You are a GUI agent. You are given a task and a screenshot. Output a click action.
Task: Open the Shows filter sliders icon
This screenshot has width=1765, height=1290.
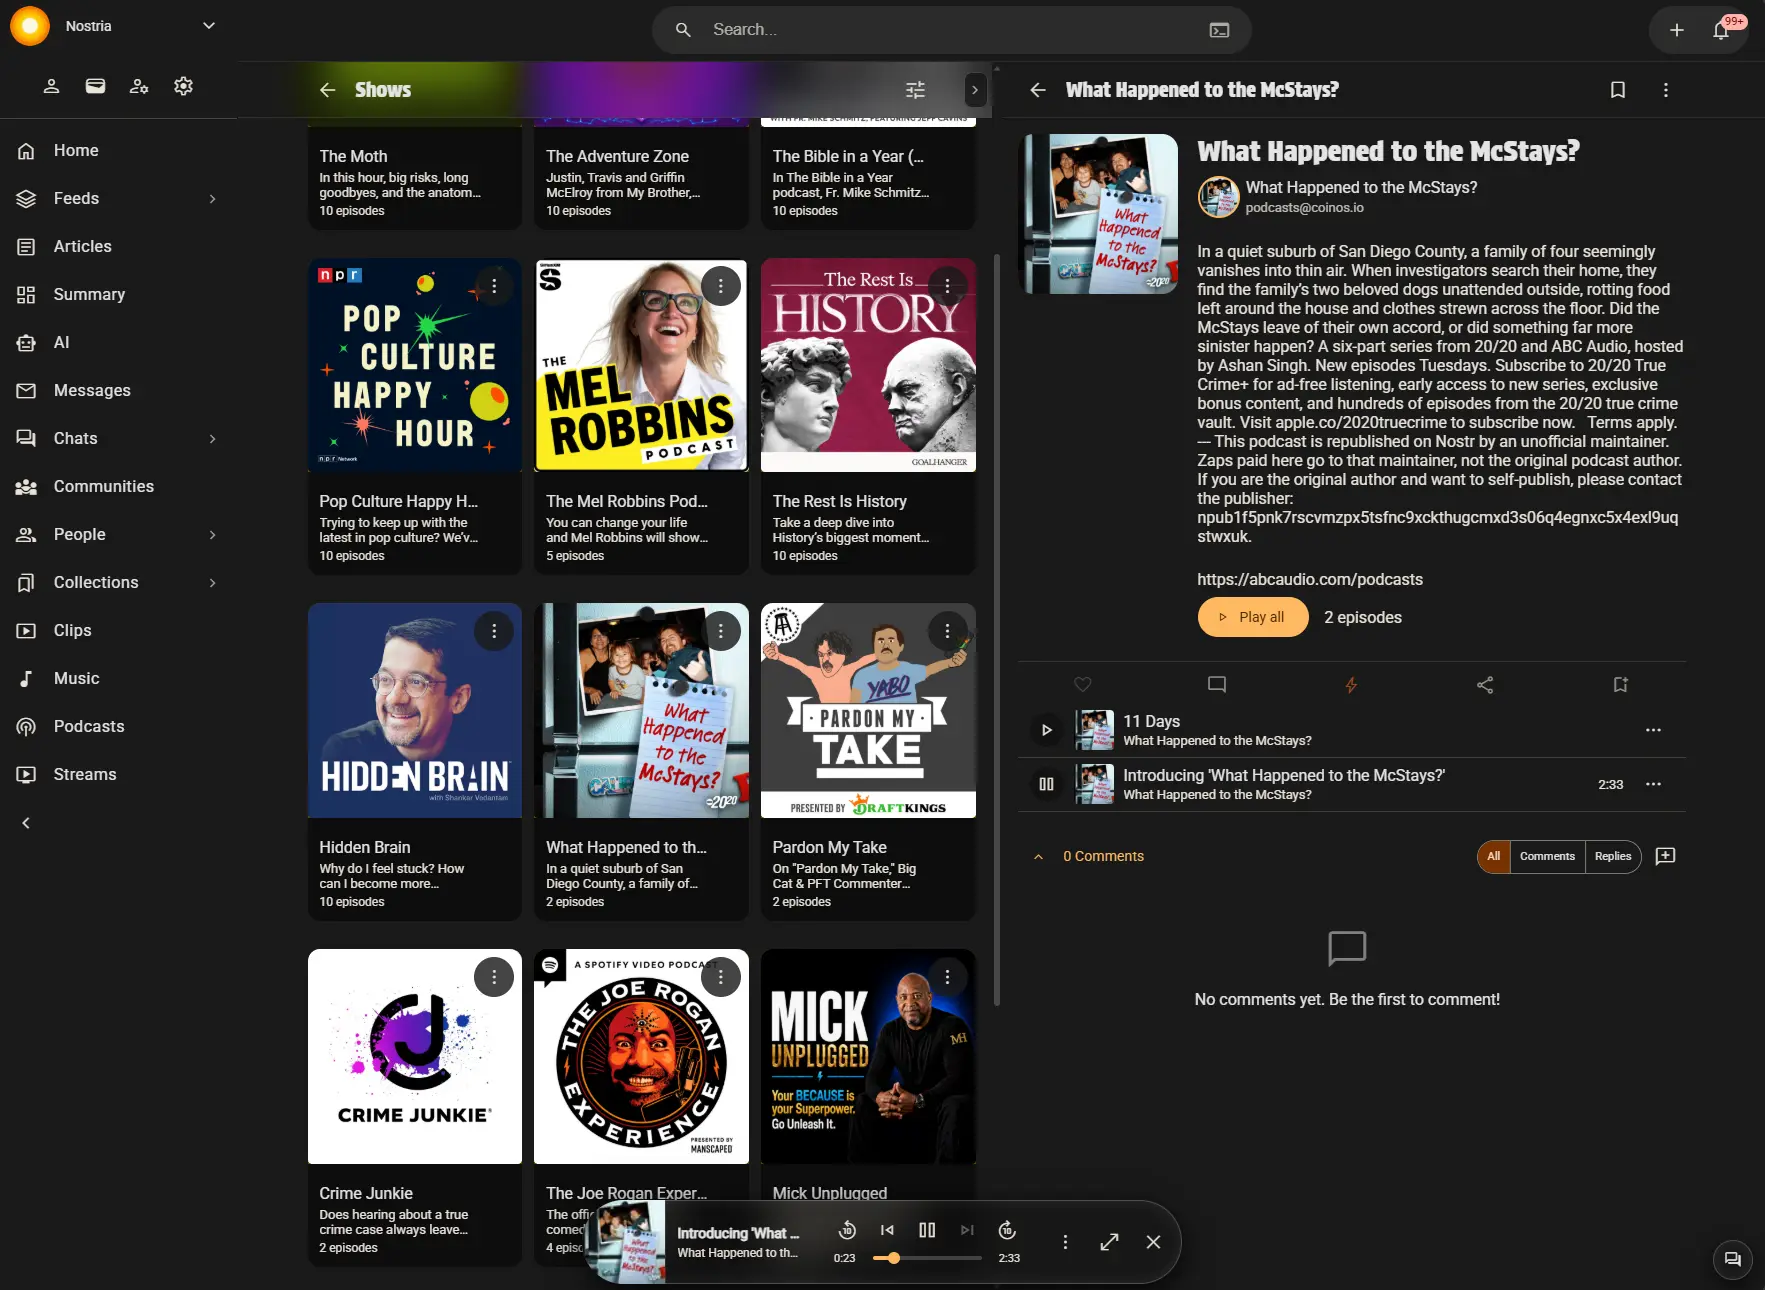(x=915, y=90)
